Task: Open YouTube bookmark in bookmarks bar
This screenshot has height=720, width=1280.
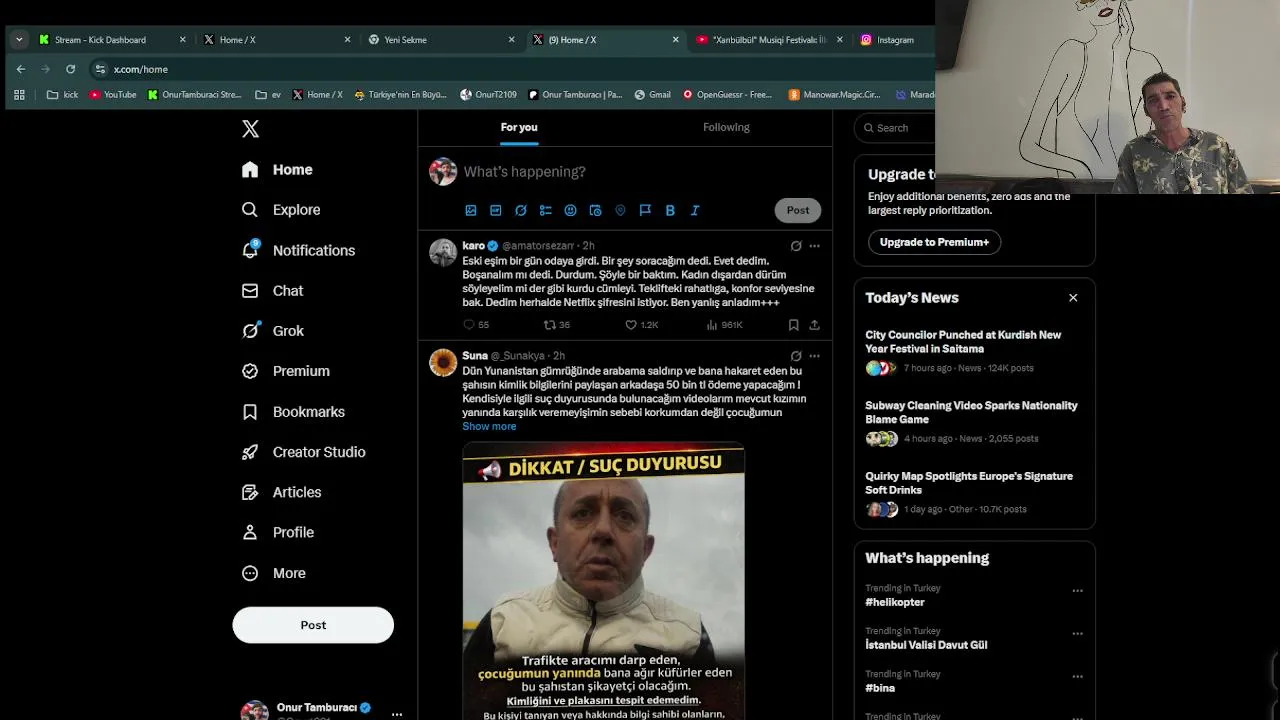Action: pos(113,95)
